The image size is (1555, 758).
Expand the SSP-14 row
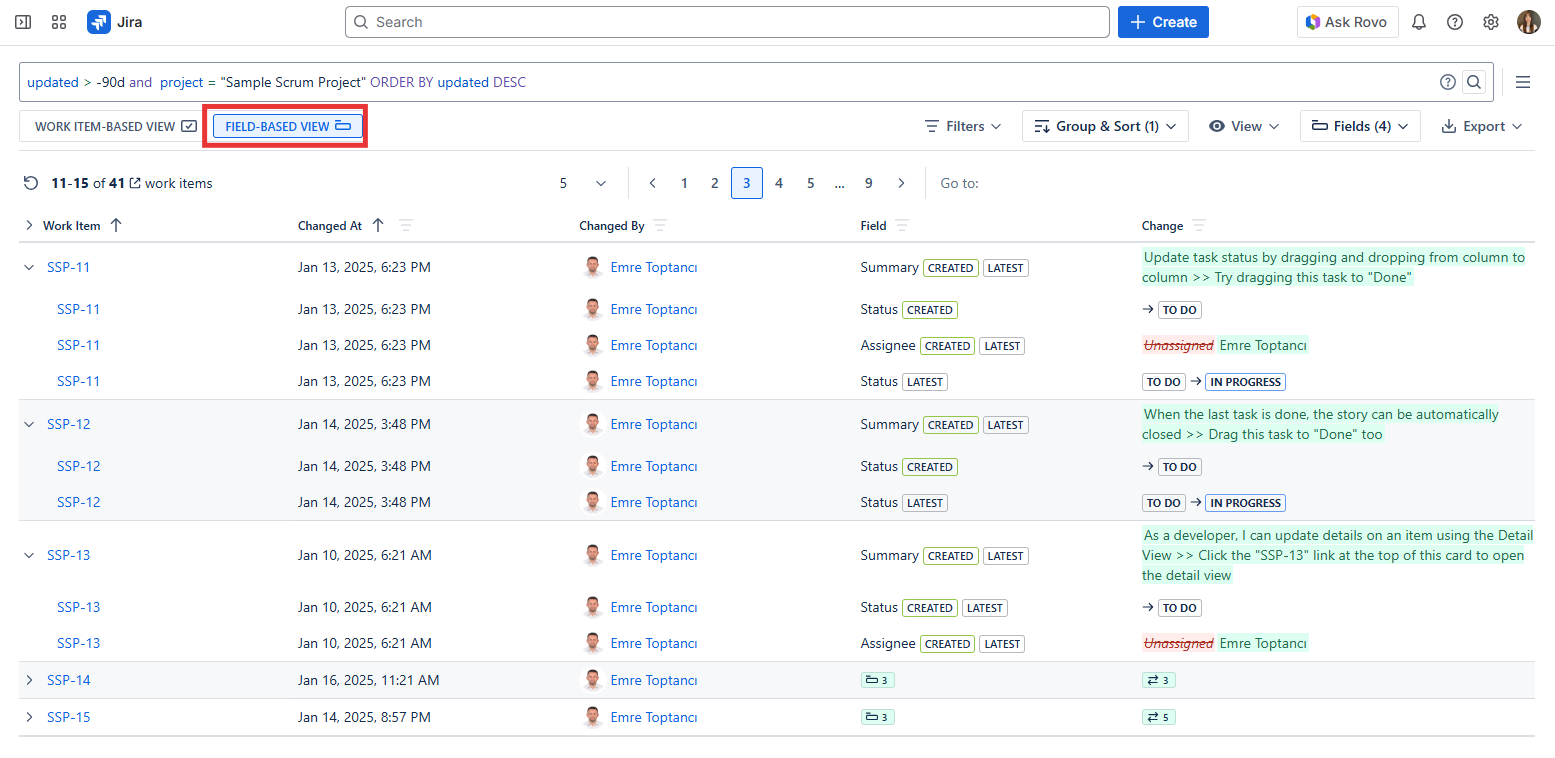pyautogui.click(x=29, y=680)
